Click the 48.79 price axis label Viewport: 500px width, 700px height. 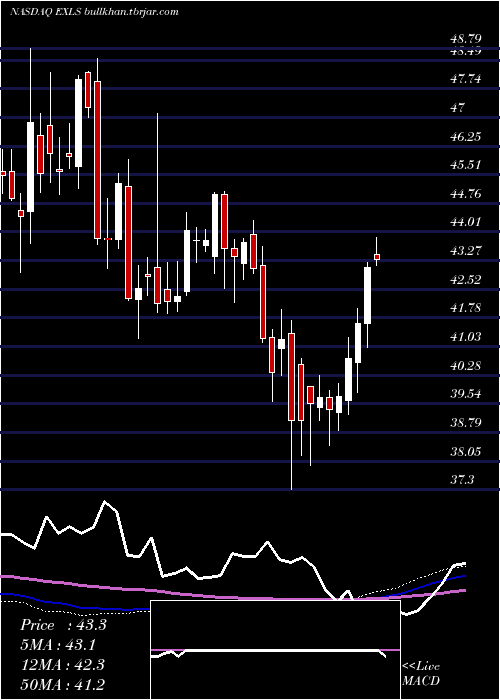(x=466, y=39)
